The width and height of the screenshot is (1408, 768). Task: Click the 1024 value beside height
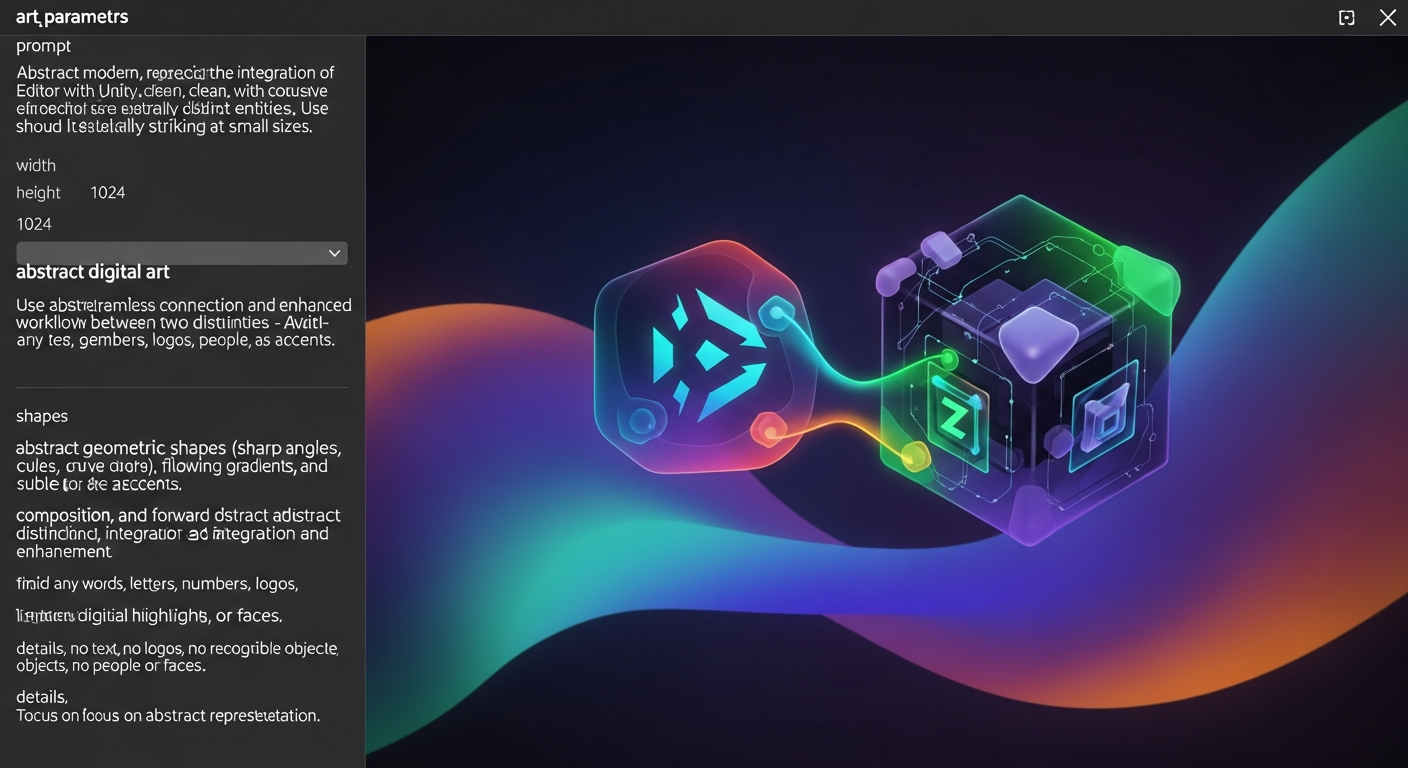pos(107,193)
